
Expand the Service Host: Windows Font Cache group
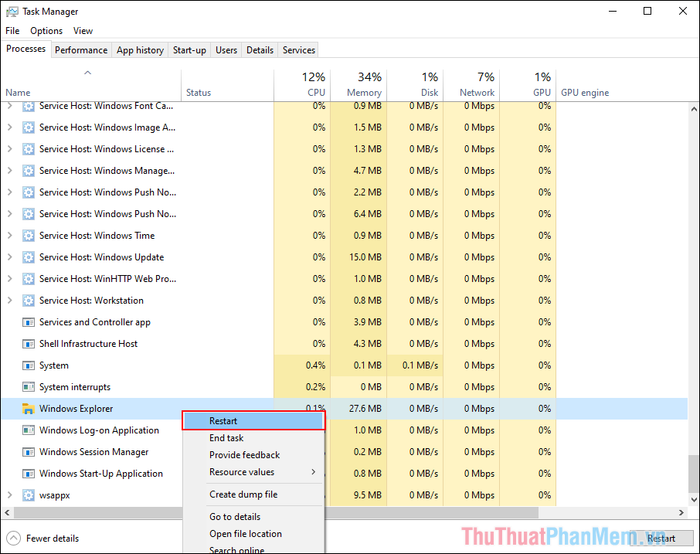click(x=9, y=106)
